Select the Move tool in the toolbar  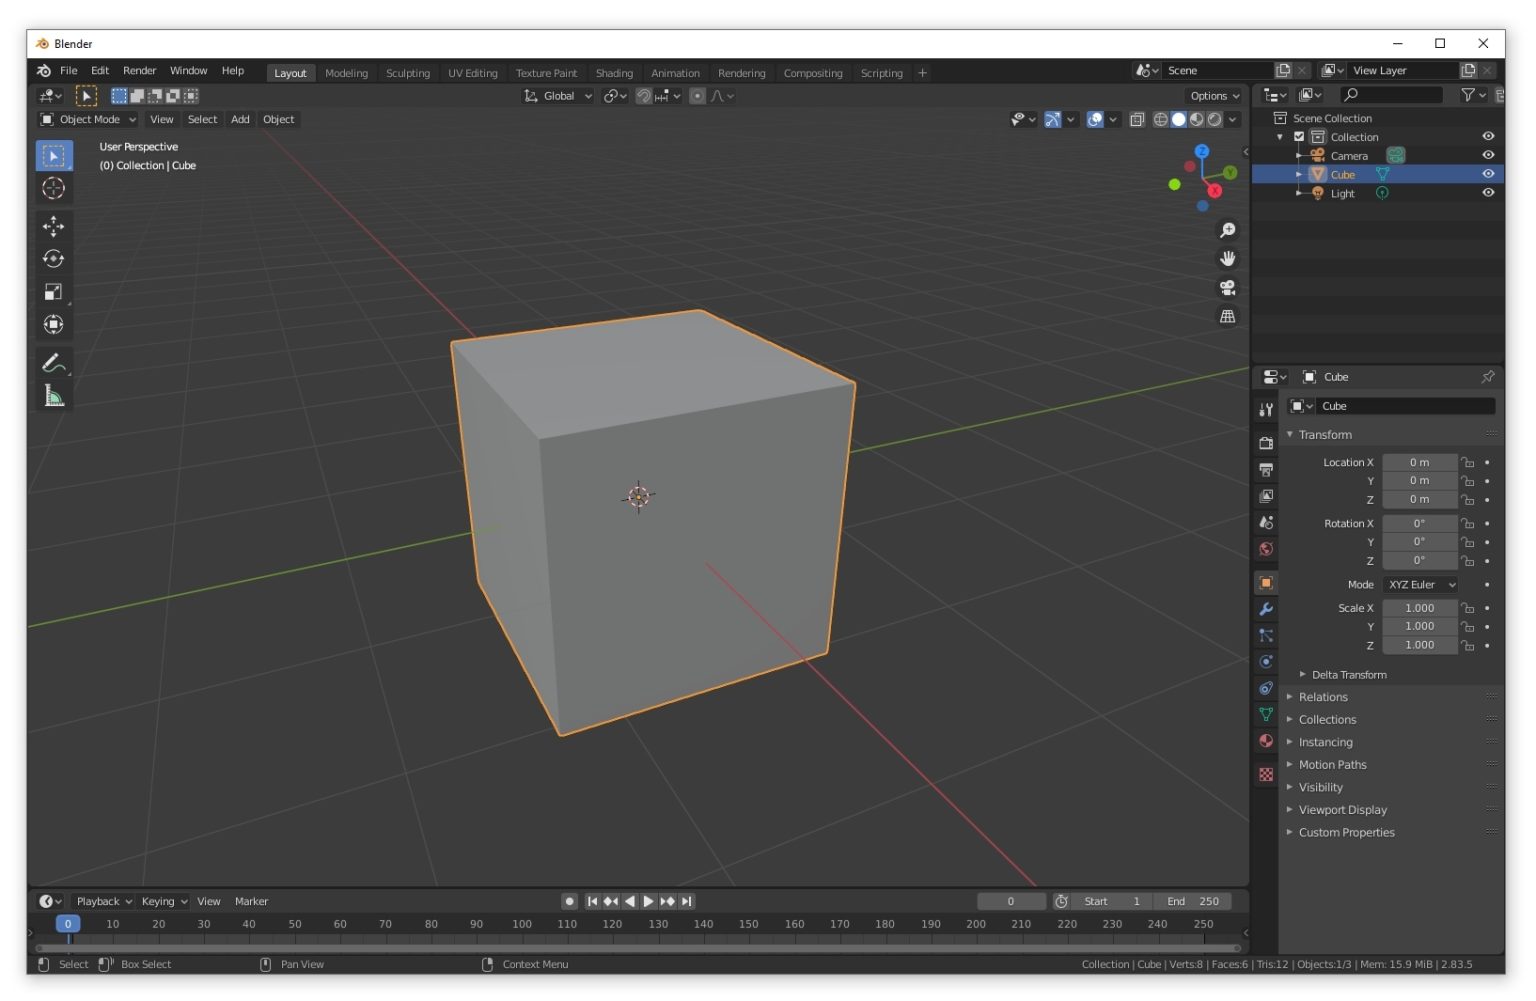tap(54, 226)
